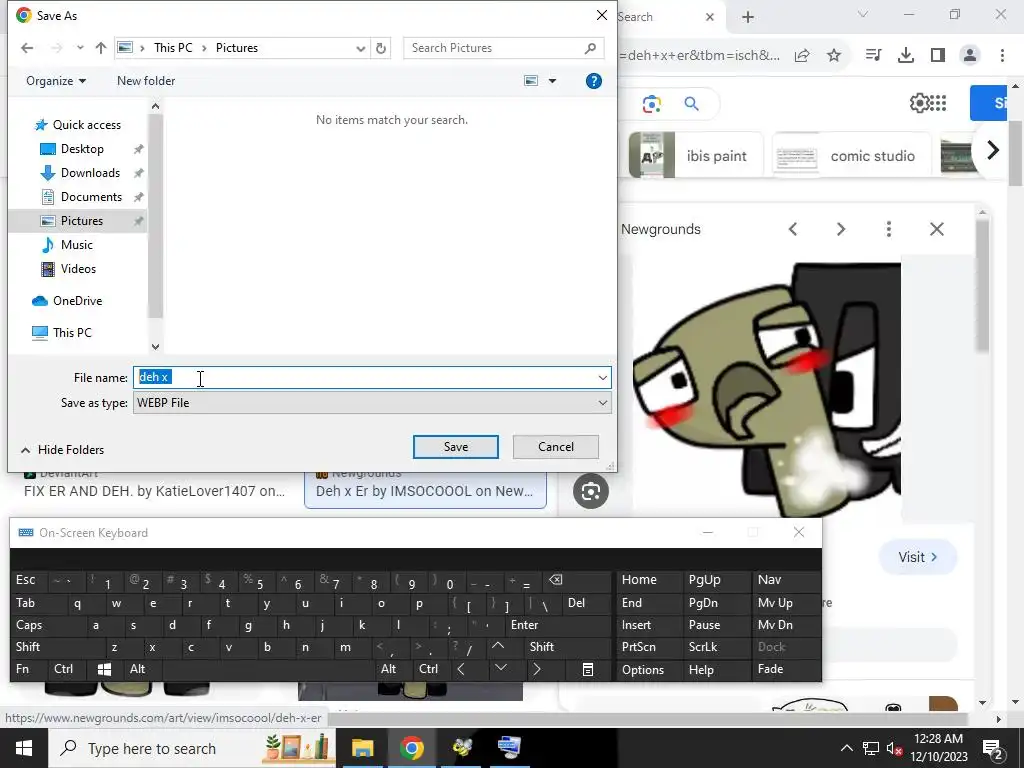Open FIX ER AND DEH DeviantArt result
The width and height of the screenshot is (1024, 768).
click(155, 491)
